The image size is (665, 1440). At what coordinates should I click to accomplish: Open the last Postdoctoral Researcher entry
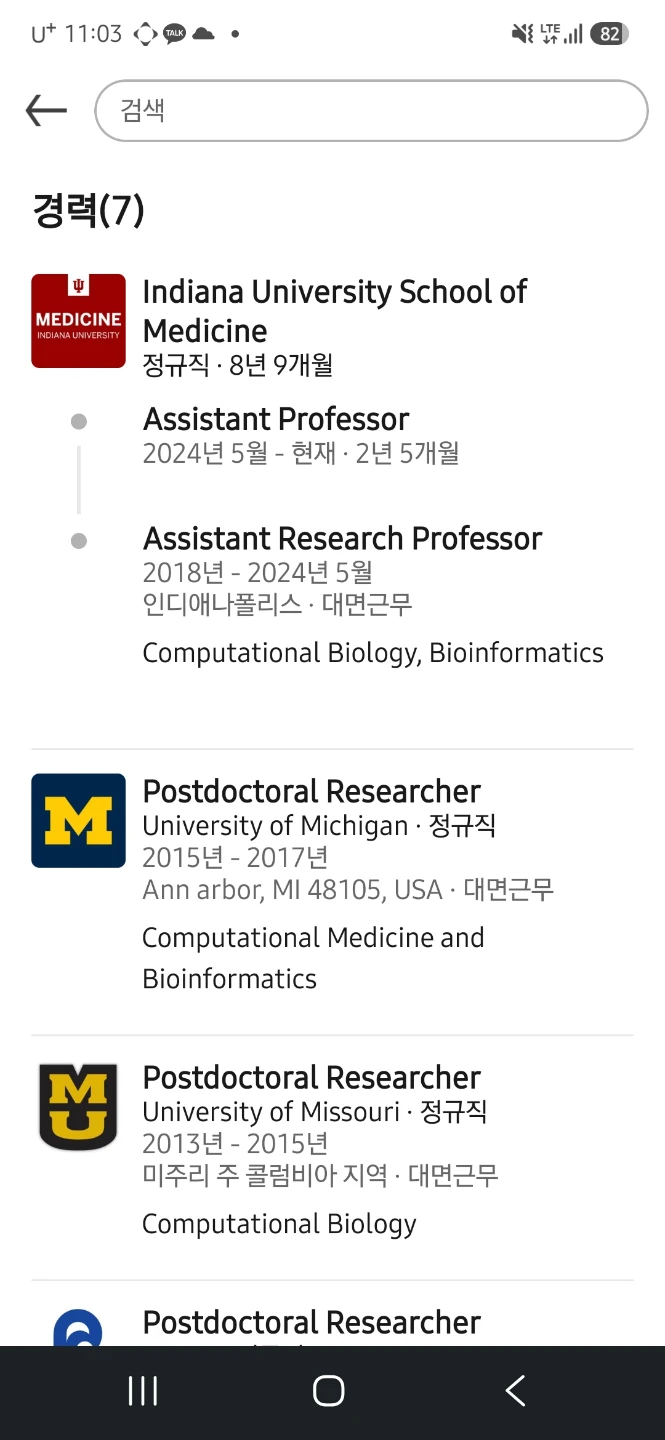(311, 1323)
